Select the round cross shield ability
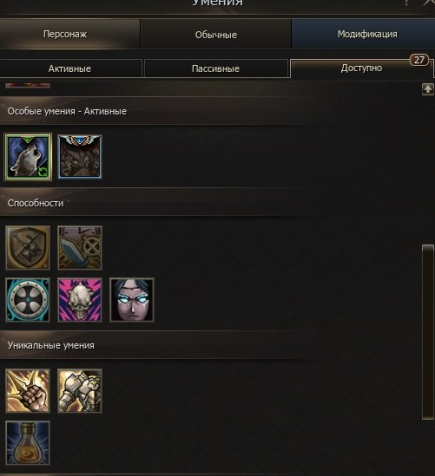The image size is (435, 476). (28, 300)
